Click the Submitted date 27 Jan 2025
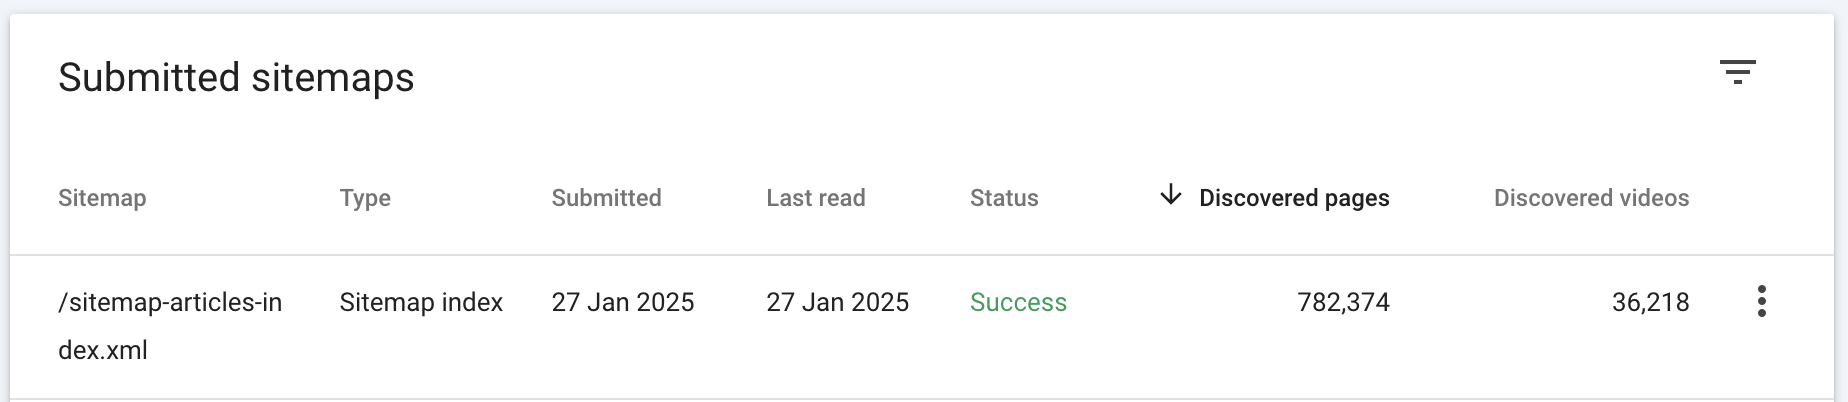 [622, 302]
